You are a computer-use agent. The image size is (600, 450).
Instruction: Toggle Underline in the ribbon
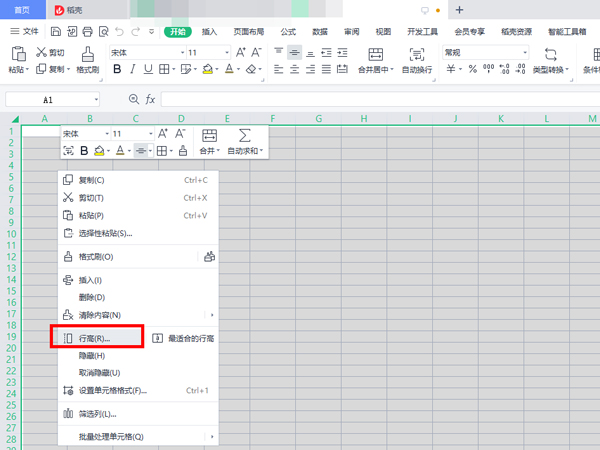(148, 69)
